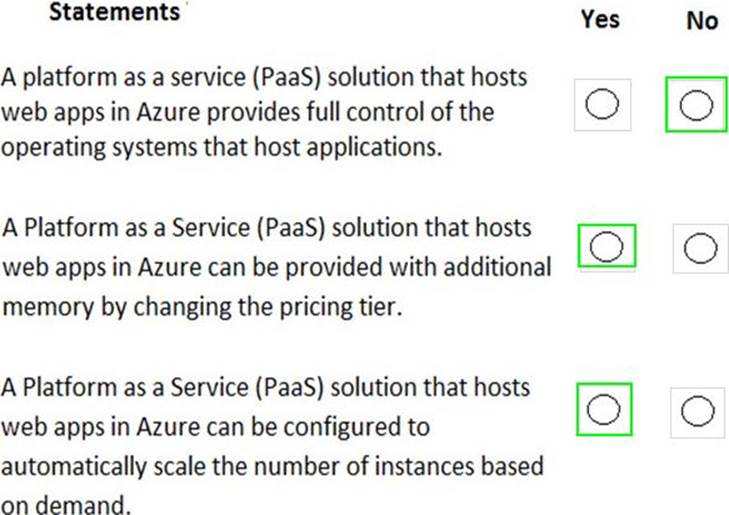The height and width of the screenshot is (515, 729).
Task: Select No for the pricing tier memory statement
Action: click(x=700, y=247)
